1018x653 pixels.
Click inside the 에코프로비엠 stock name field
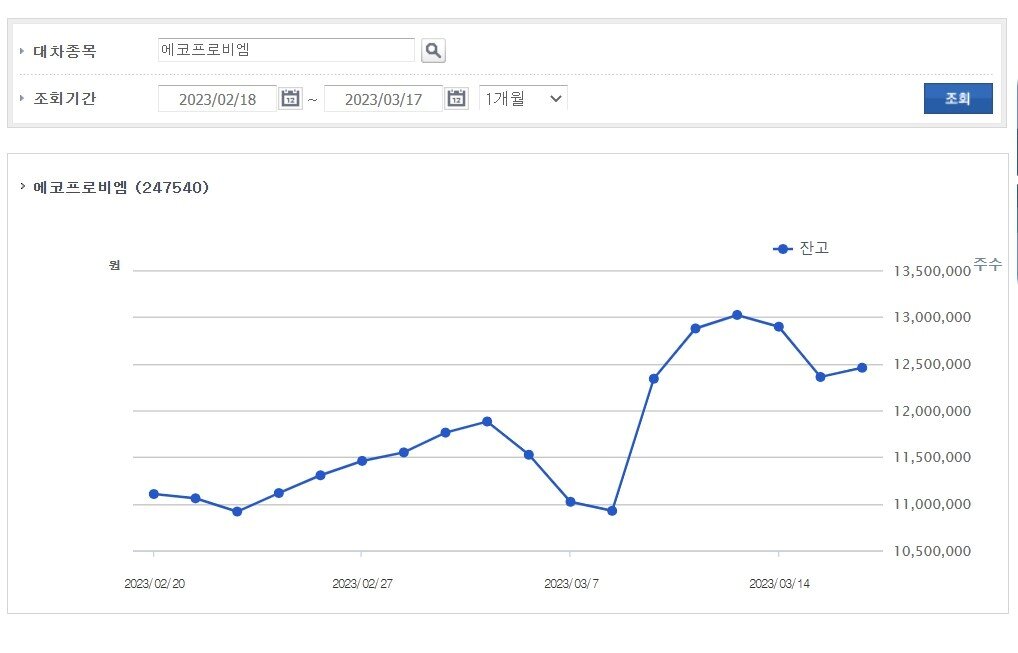tap(285, 48)
